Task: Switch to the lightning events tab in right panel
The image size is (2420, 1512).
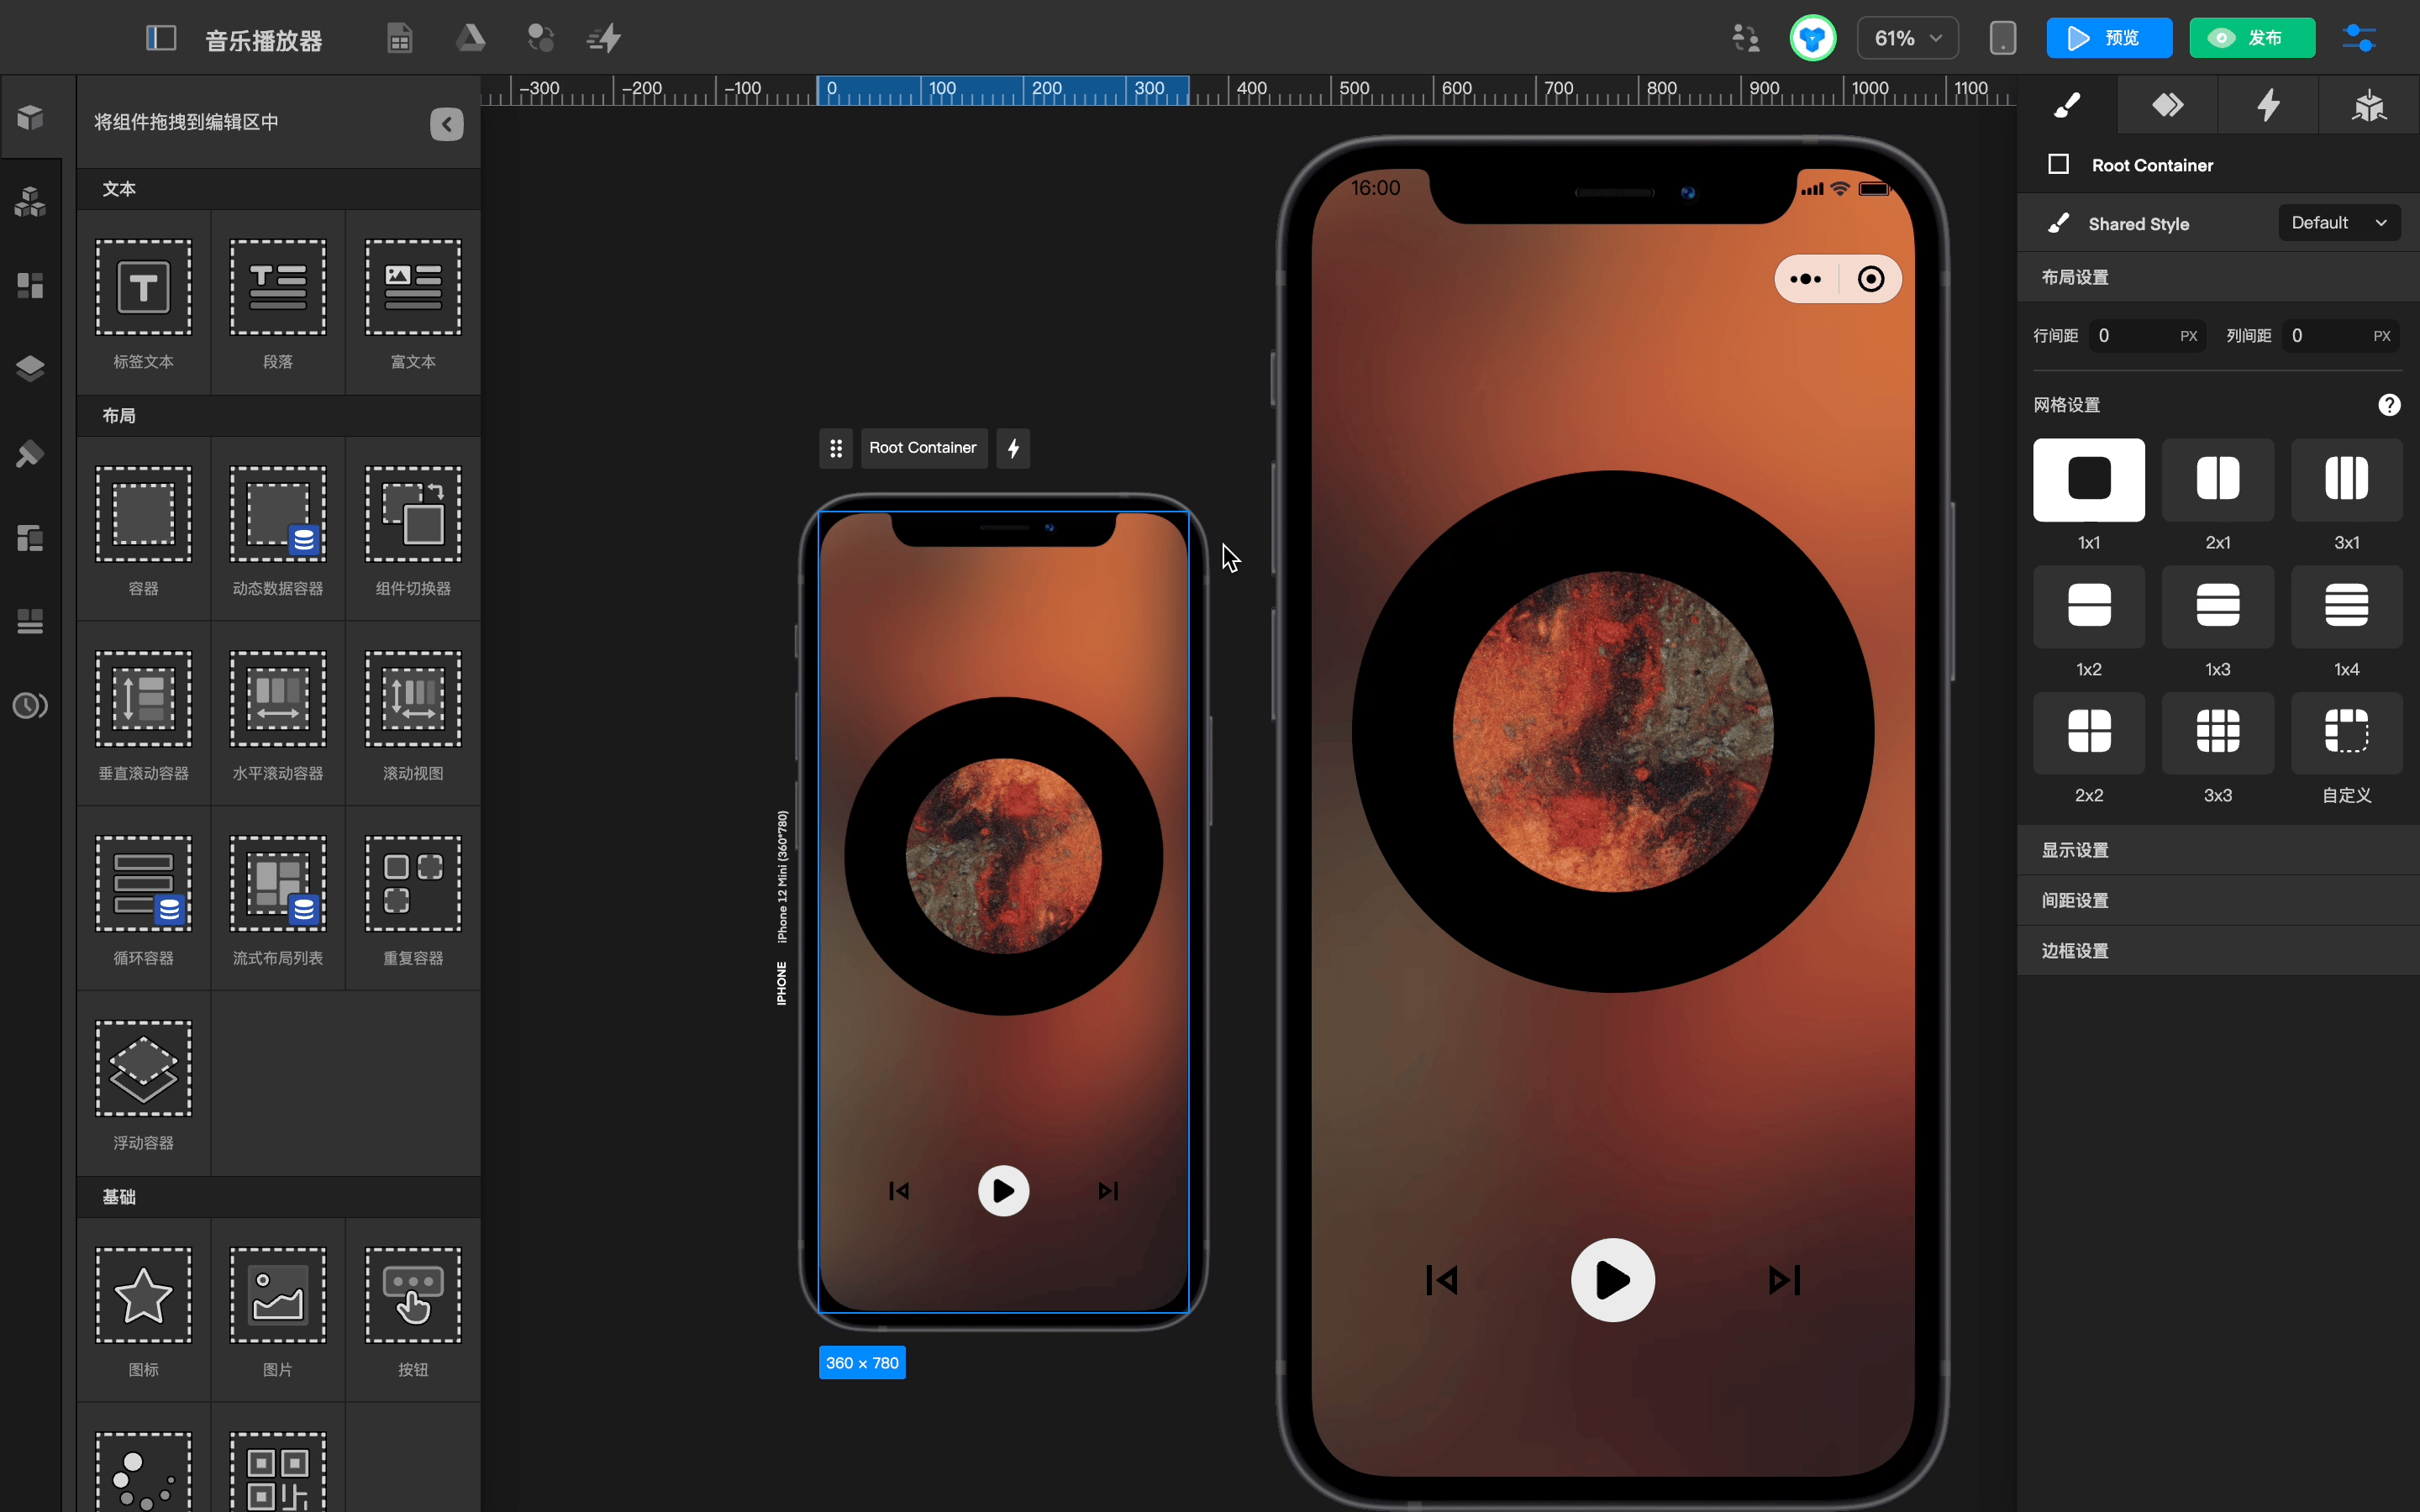Action: [2268, 105]
